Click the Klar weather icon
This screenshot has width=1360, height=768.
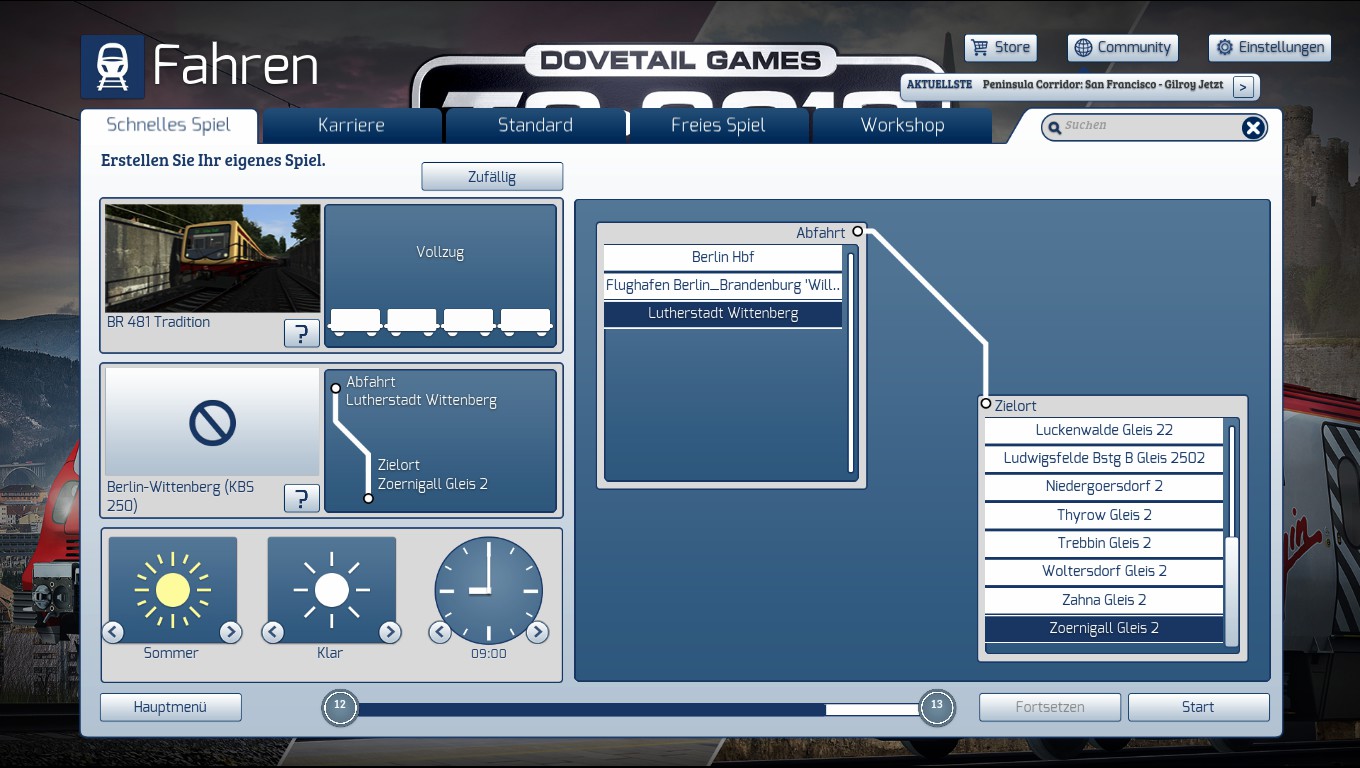pyautogui.click(x=331, y=589)
